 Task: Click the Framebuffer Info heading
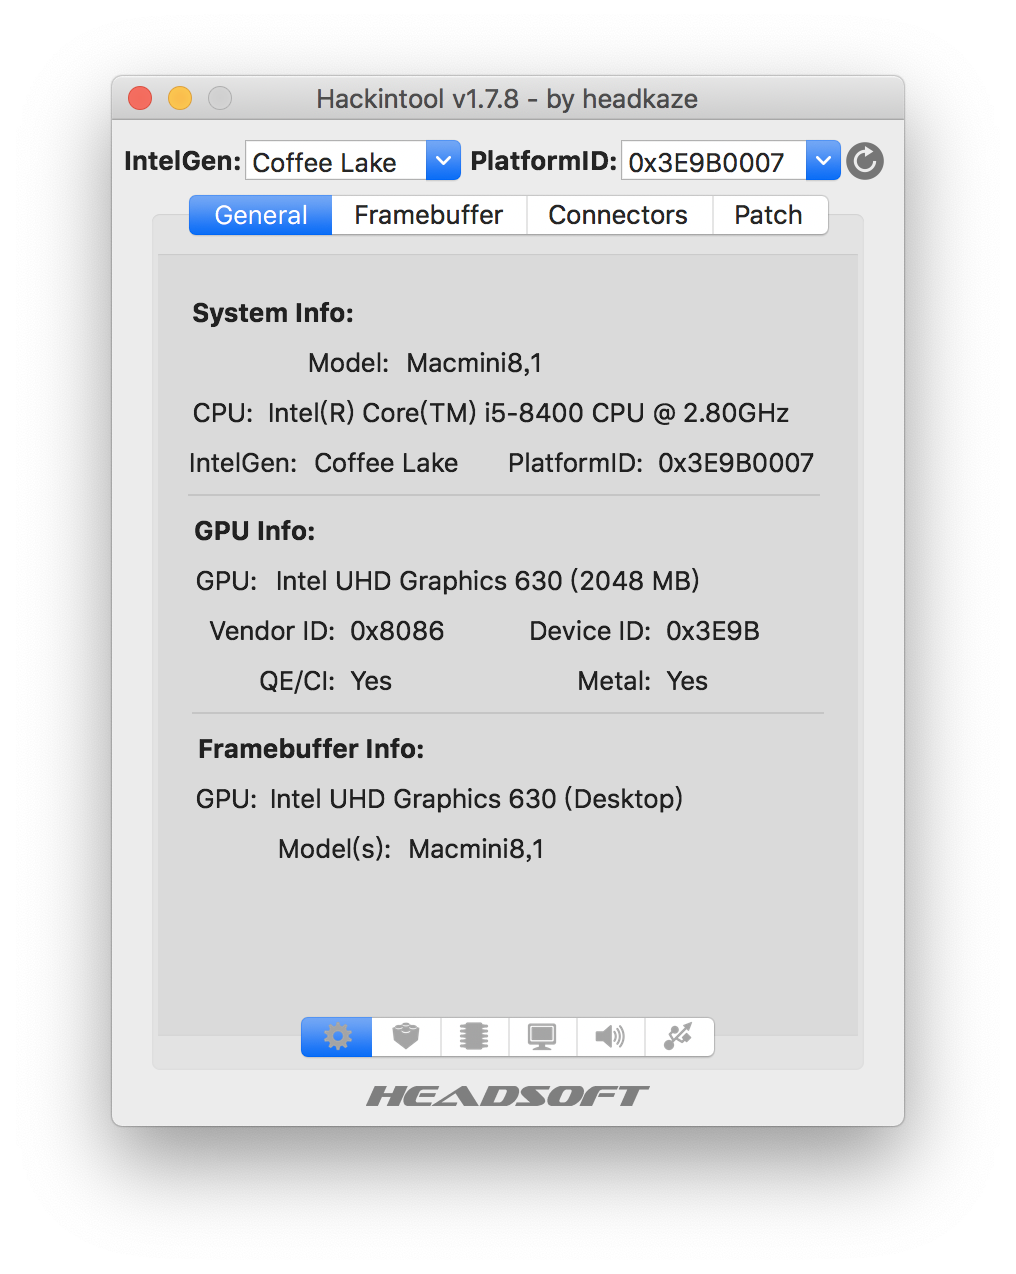tap(311, 749)
